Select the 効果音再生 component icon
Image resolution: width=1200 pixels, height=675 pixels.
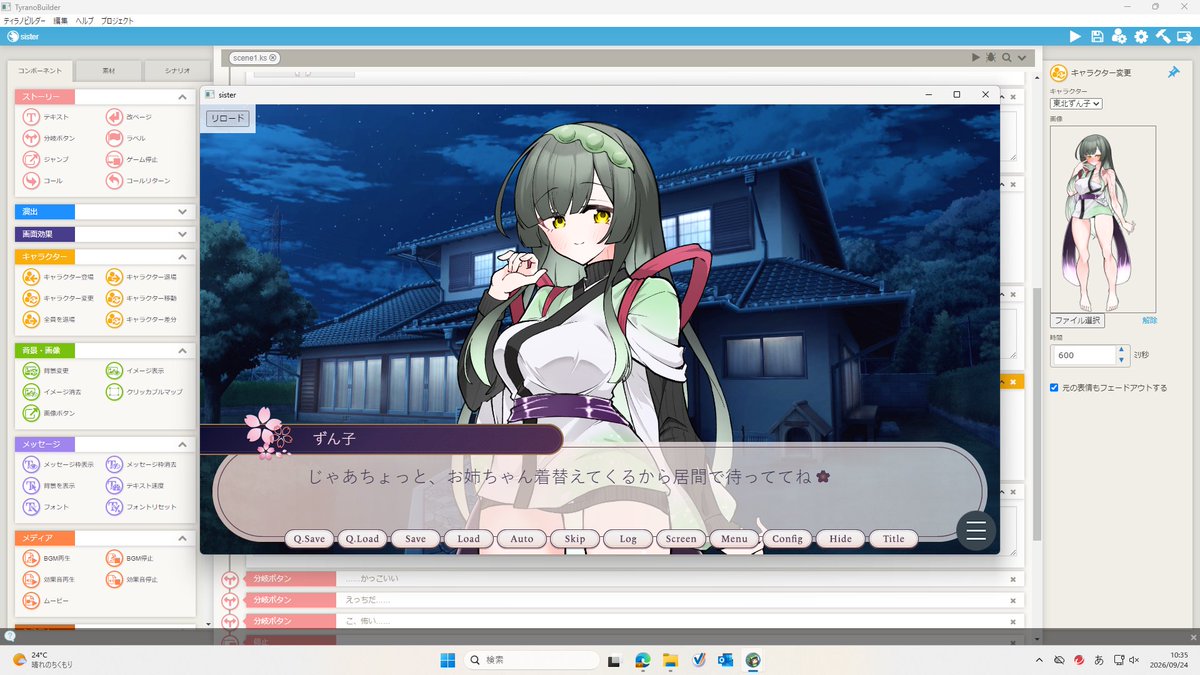click(x=31, y=579)
